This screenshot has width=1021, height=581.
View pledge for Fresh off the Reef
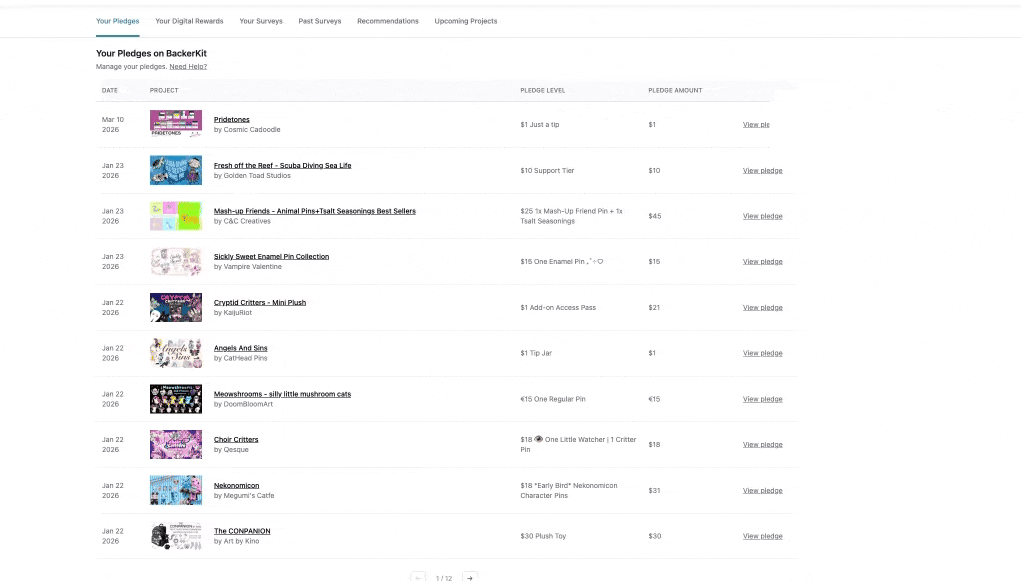pos(762,171)
